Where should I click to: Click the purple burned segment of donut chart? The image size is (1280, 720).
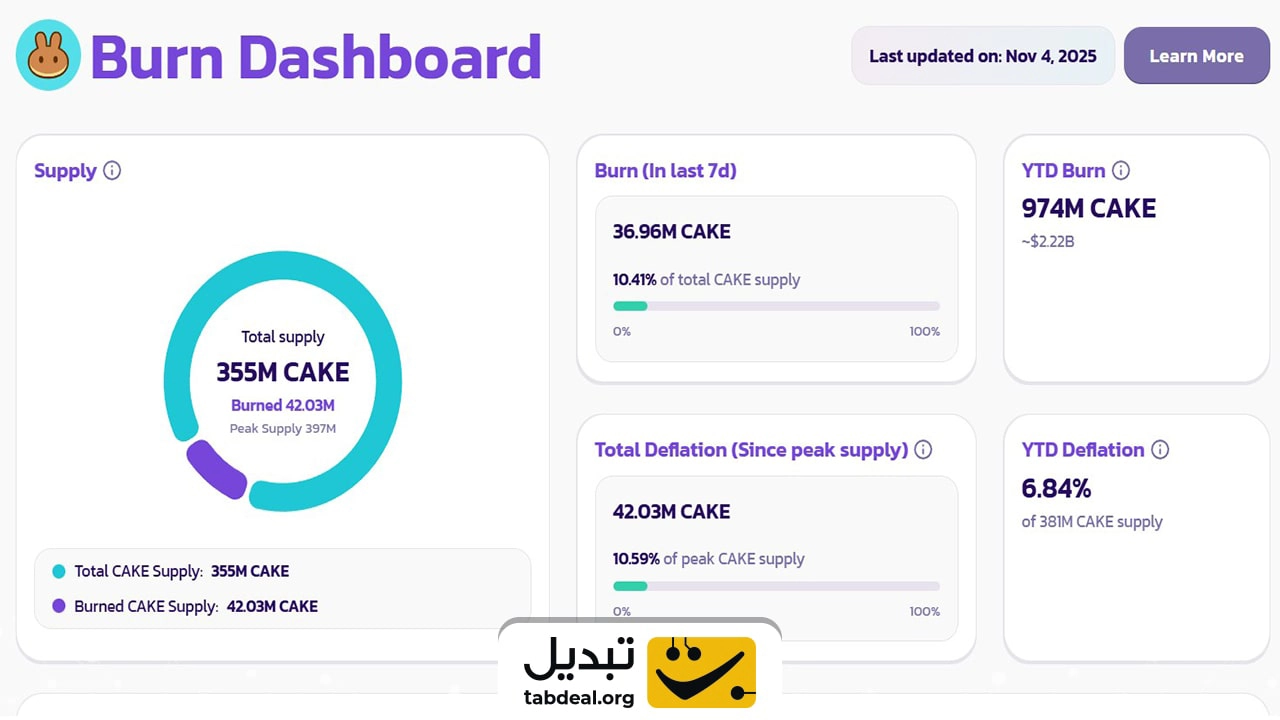(216, 469)
